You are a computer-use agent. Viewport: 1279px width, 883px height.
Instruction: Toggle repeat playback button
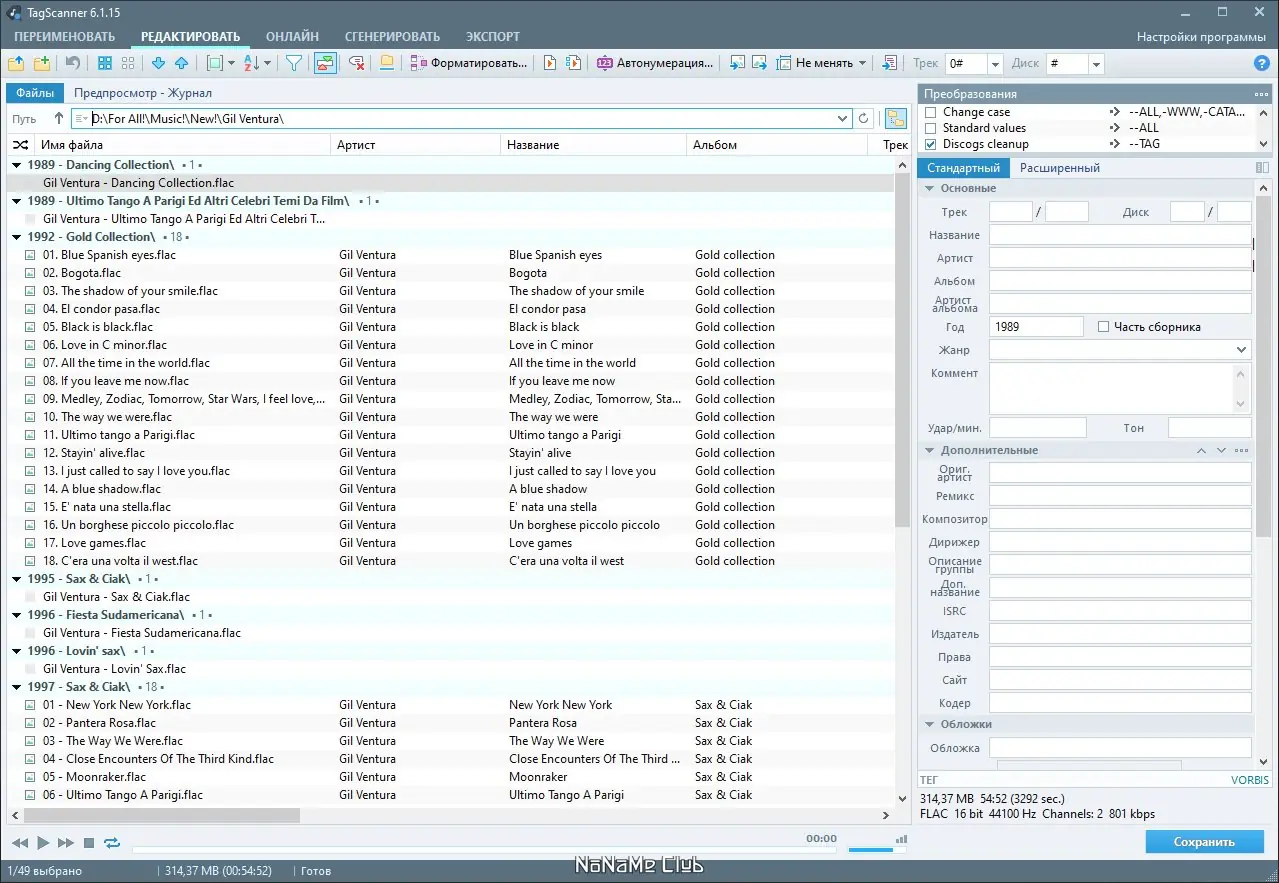point(111,843)
